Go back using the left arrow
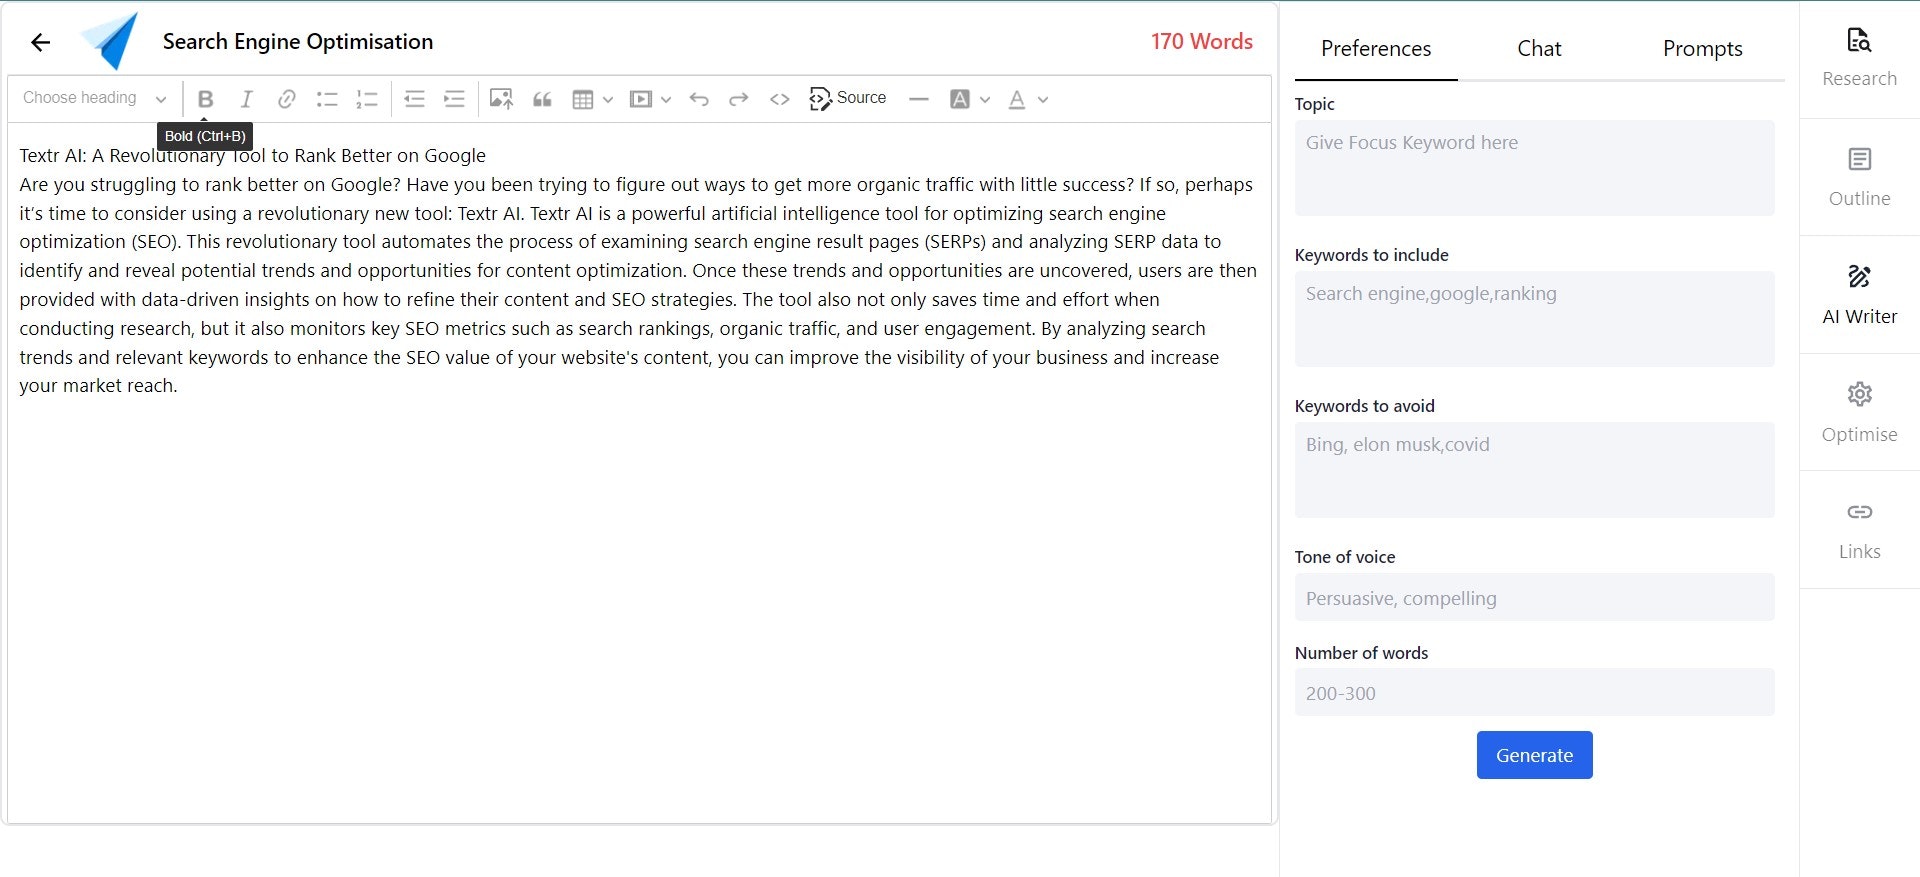The image size is (1920, 877). point(40,42)
